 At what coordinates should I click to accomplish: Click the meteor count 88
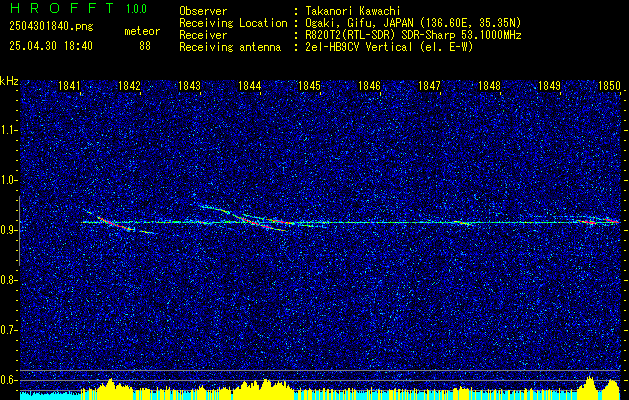[x=145, y=46]
